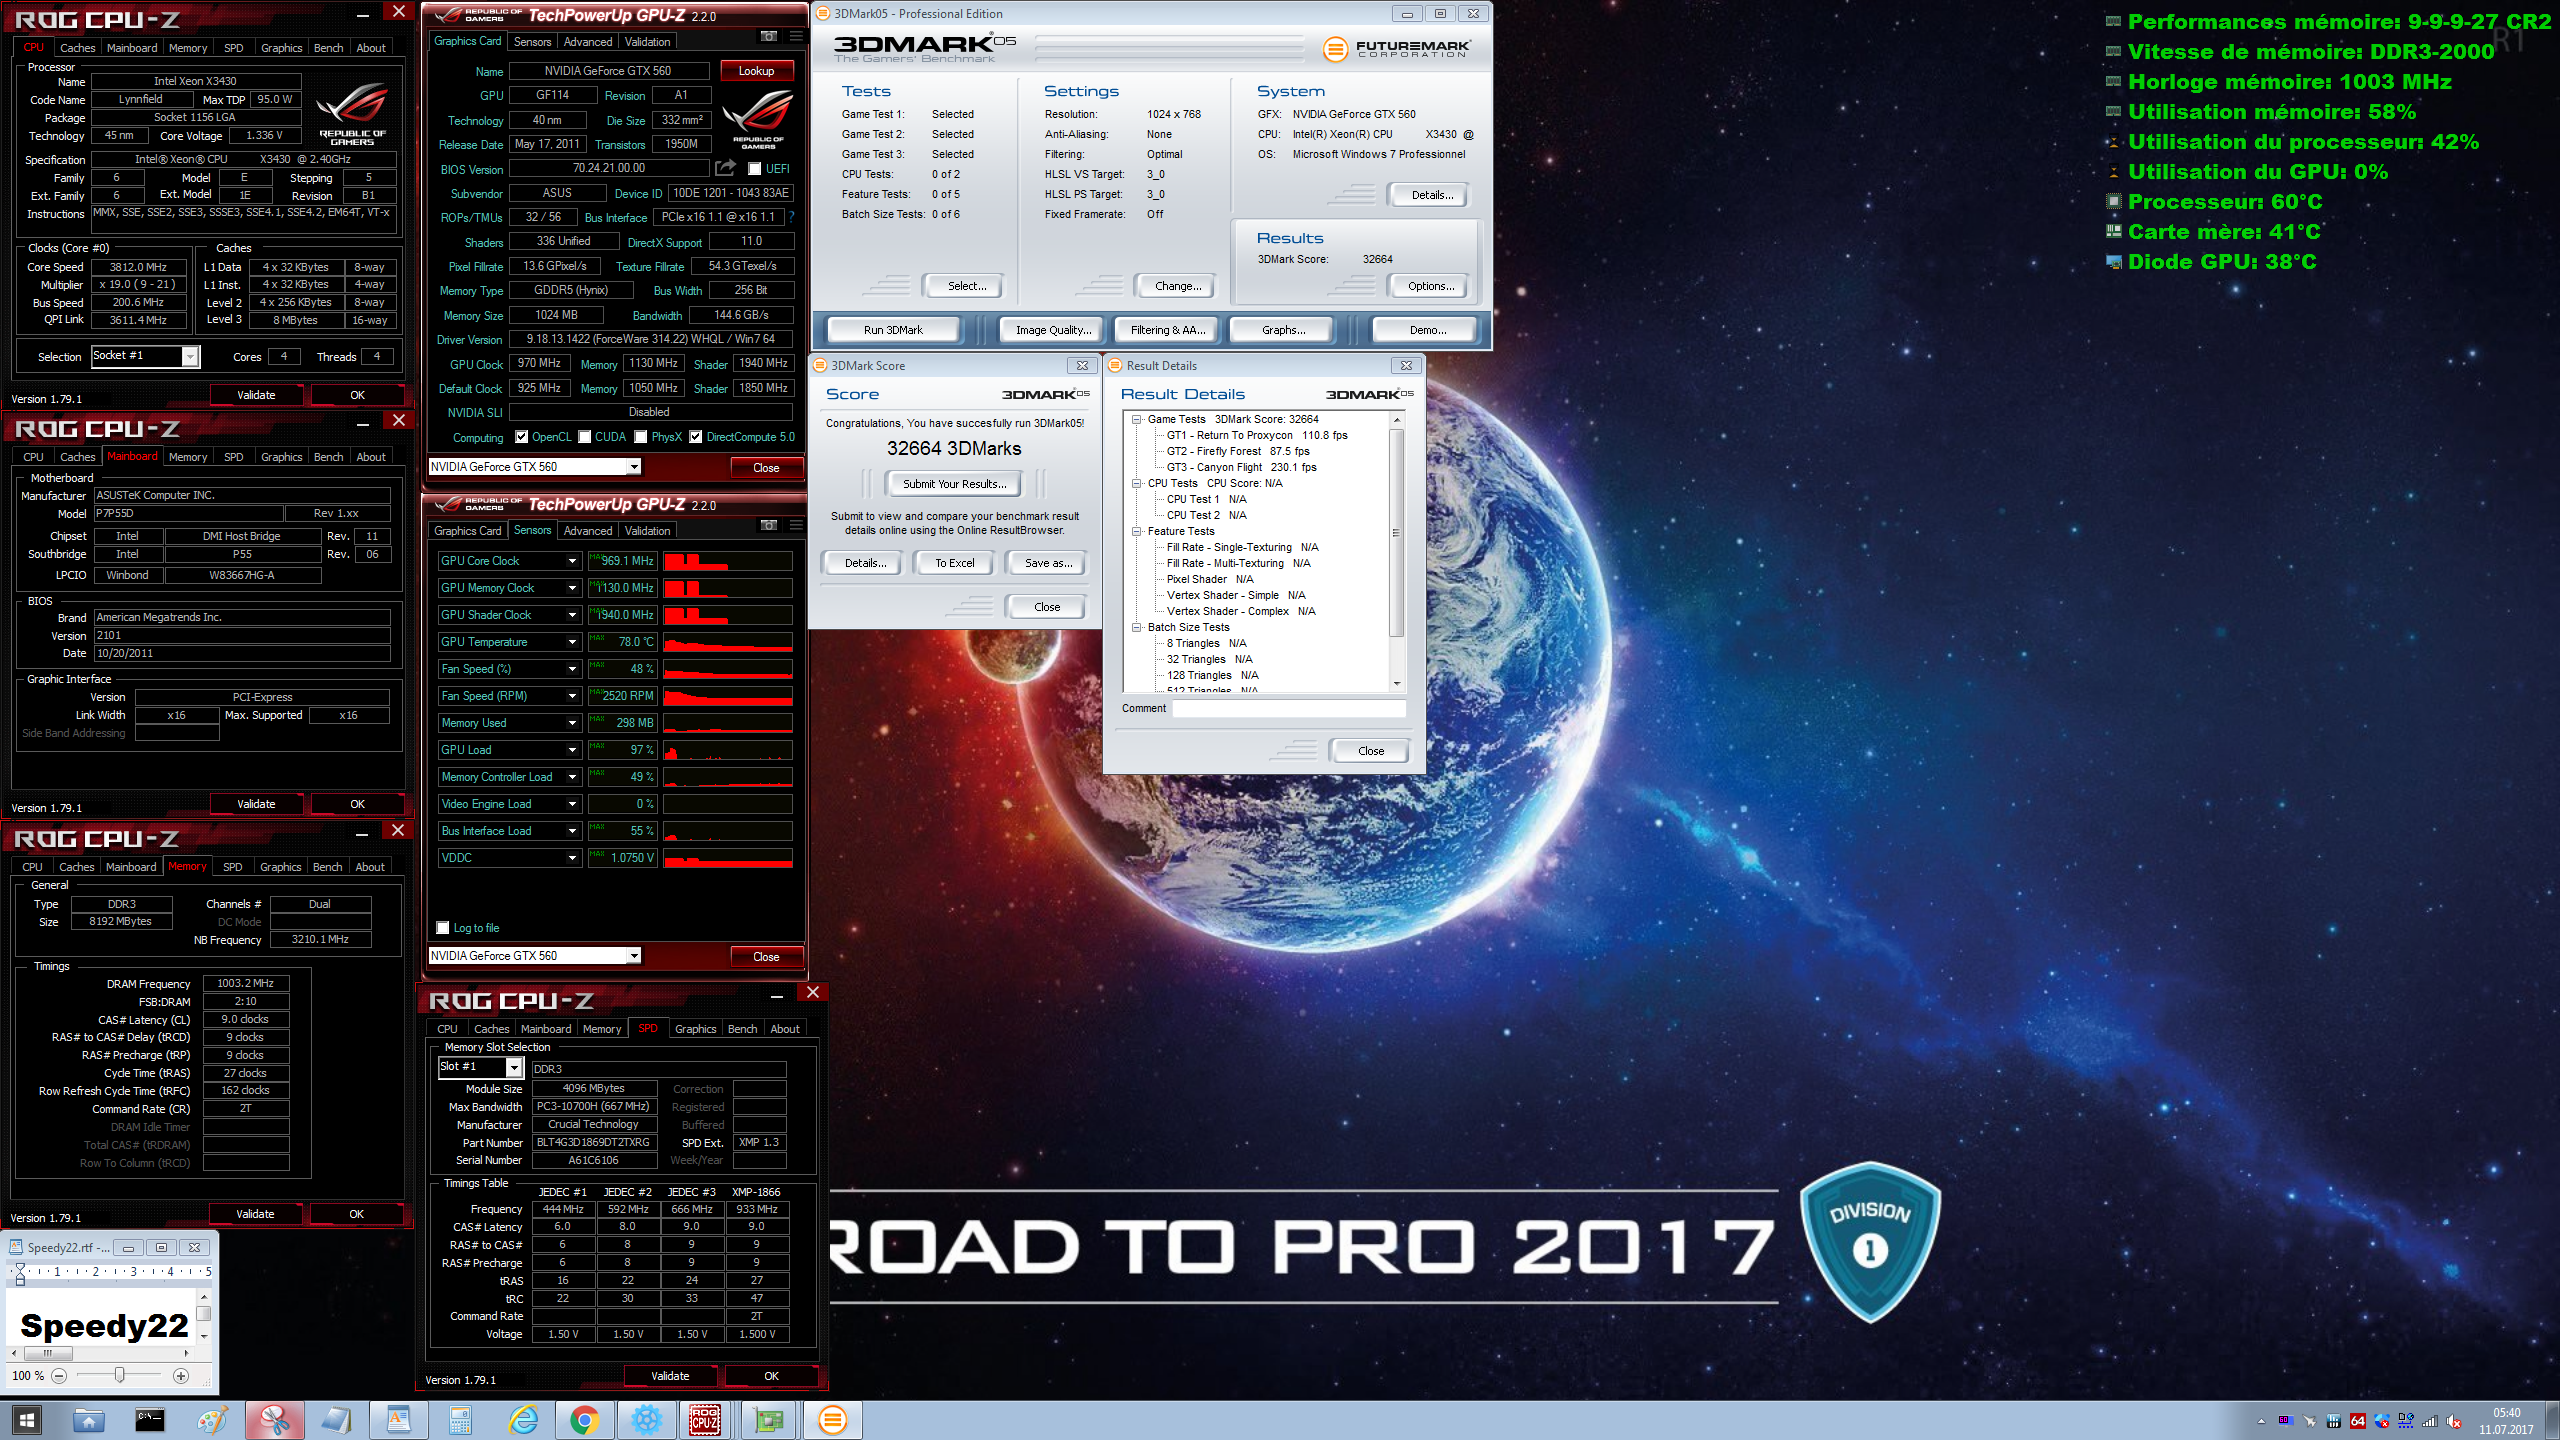Open the Slot #1 memory slot dropdown

tap(514, 1067)
